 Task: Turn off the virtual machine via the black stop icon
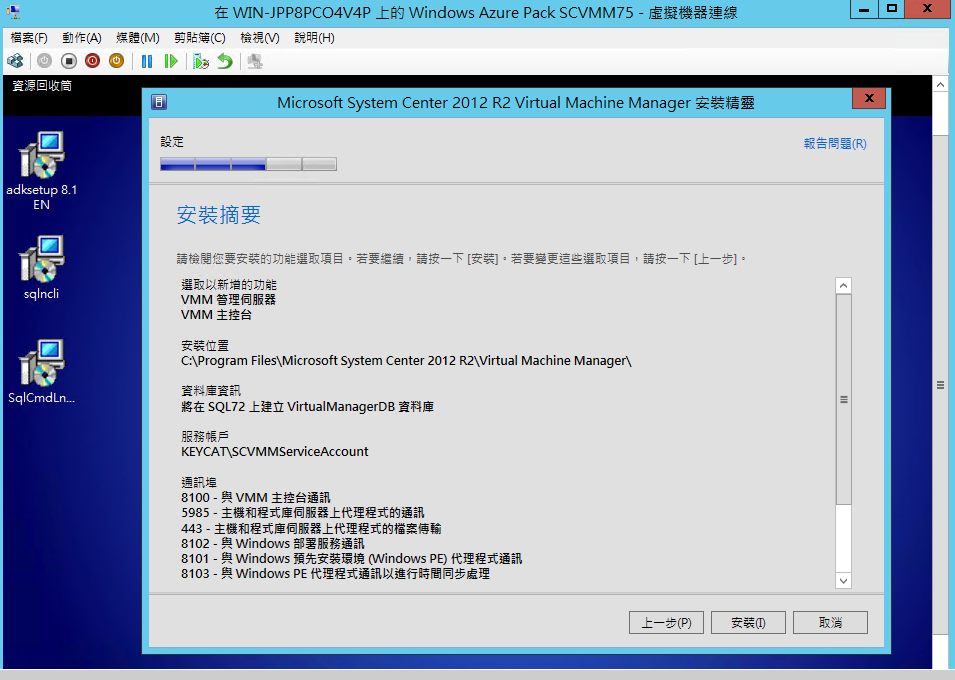69,61
